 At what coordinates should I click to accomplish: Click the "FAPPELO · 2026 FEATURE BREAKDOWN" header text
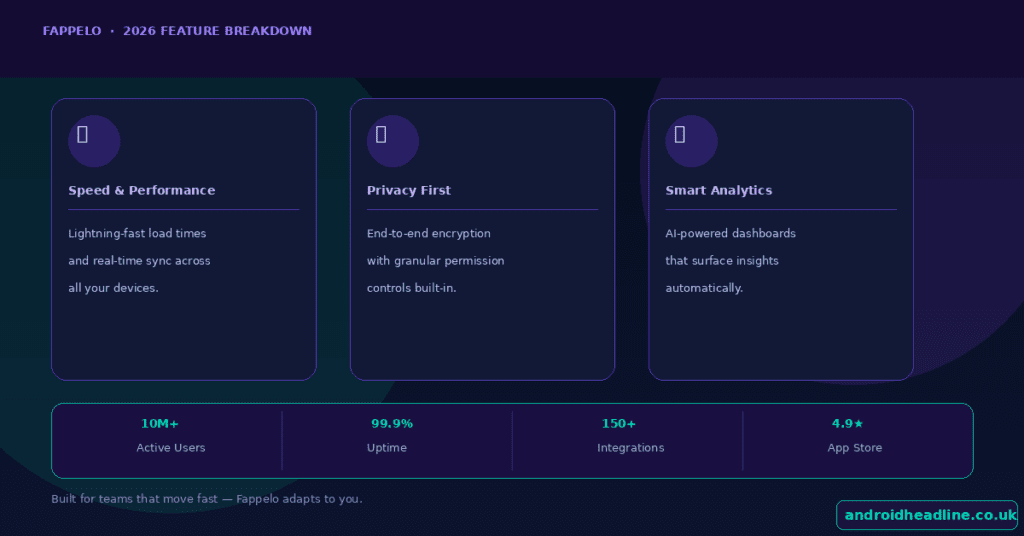click(177, 31)
